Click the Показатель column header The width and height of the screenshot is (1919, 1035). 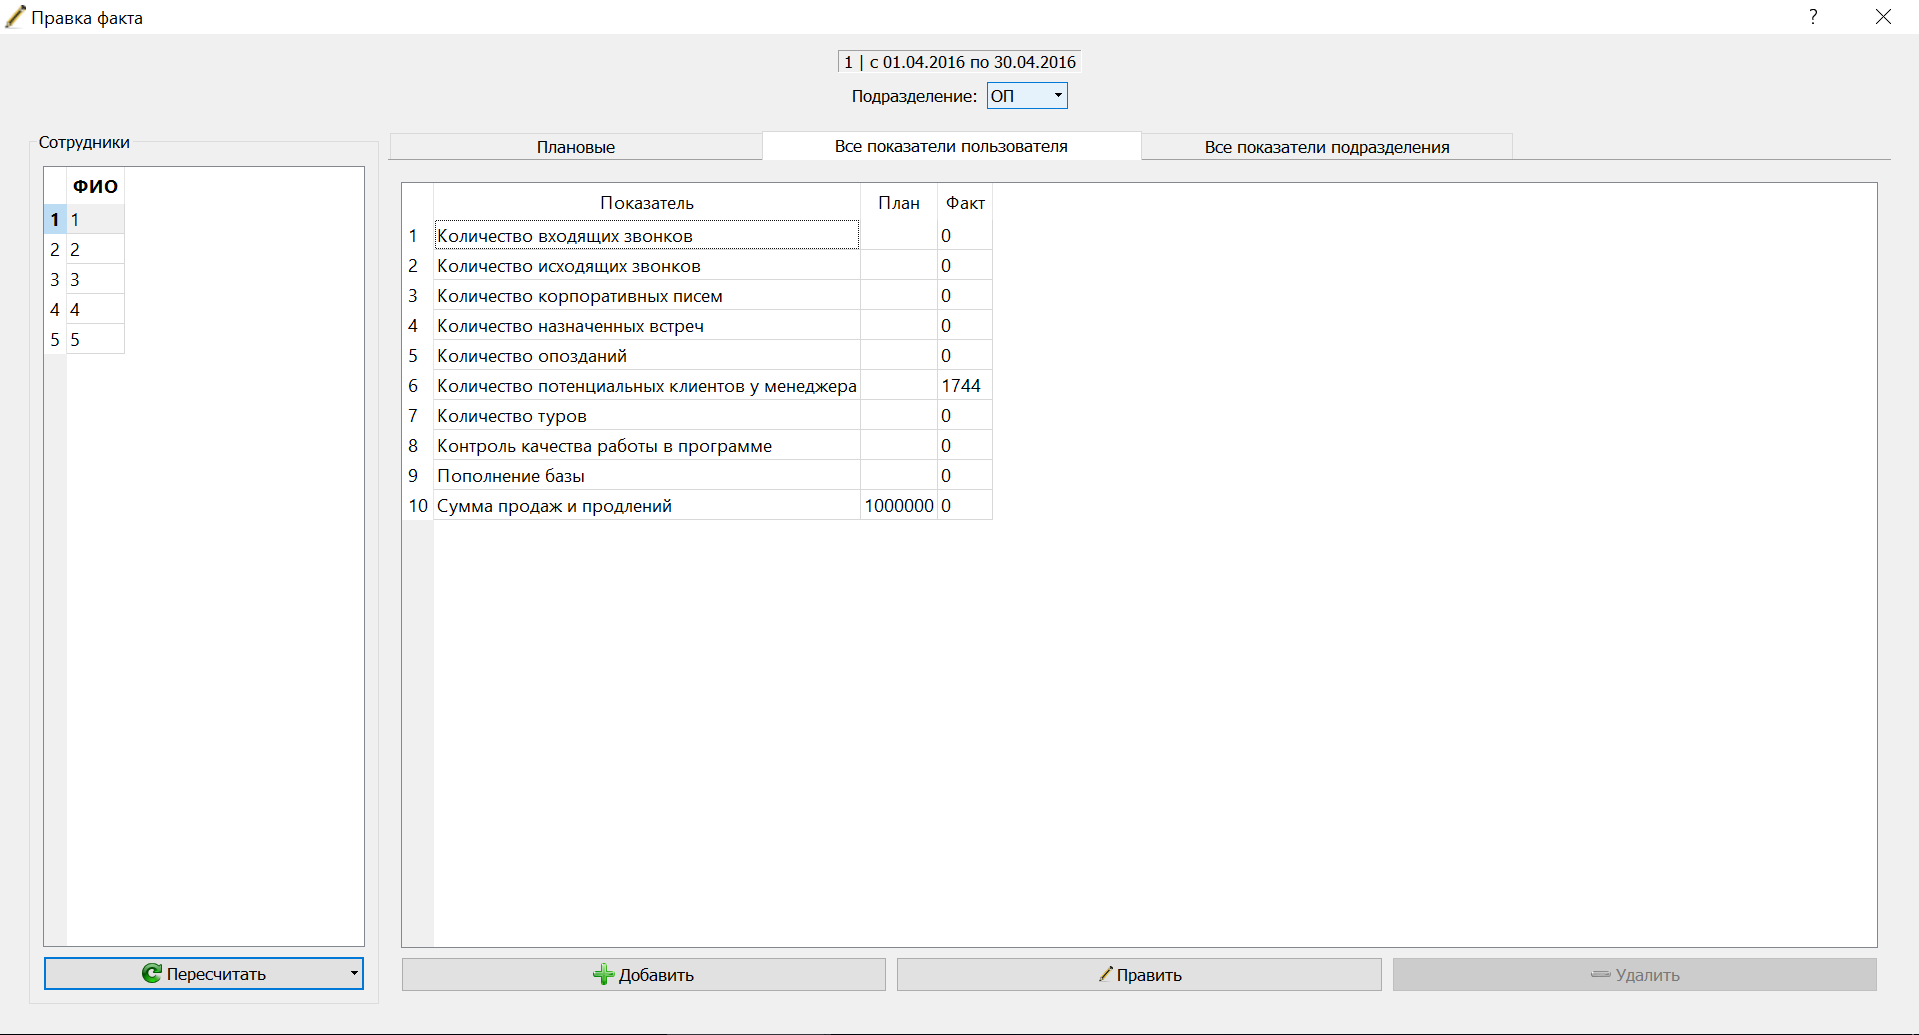pos(647,203)
